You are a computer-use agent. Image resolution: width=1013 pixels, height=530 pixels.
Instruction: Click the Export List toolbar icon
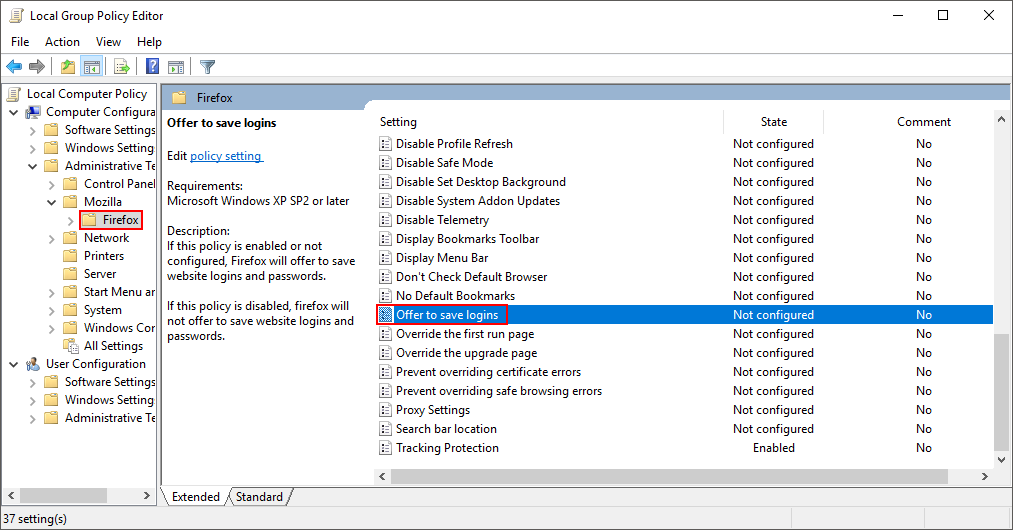(x=121, y=66)
